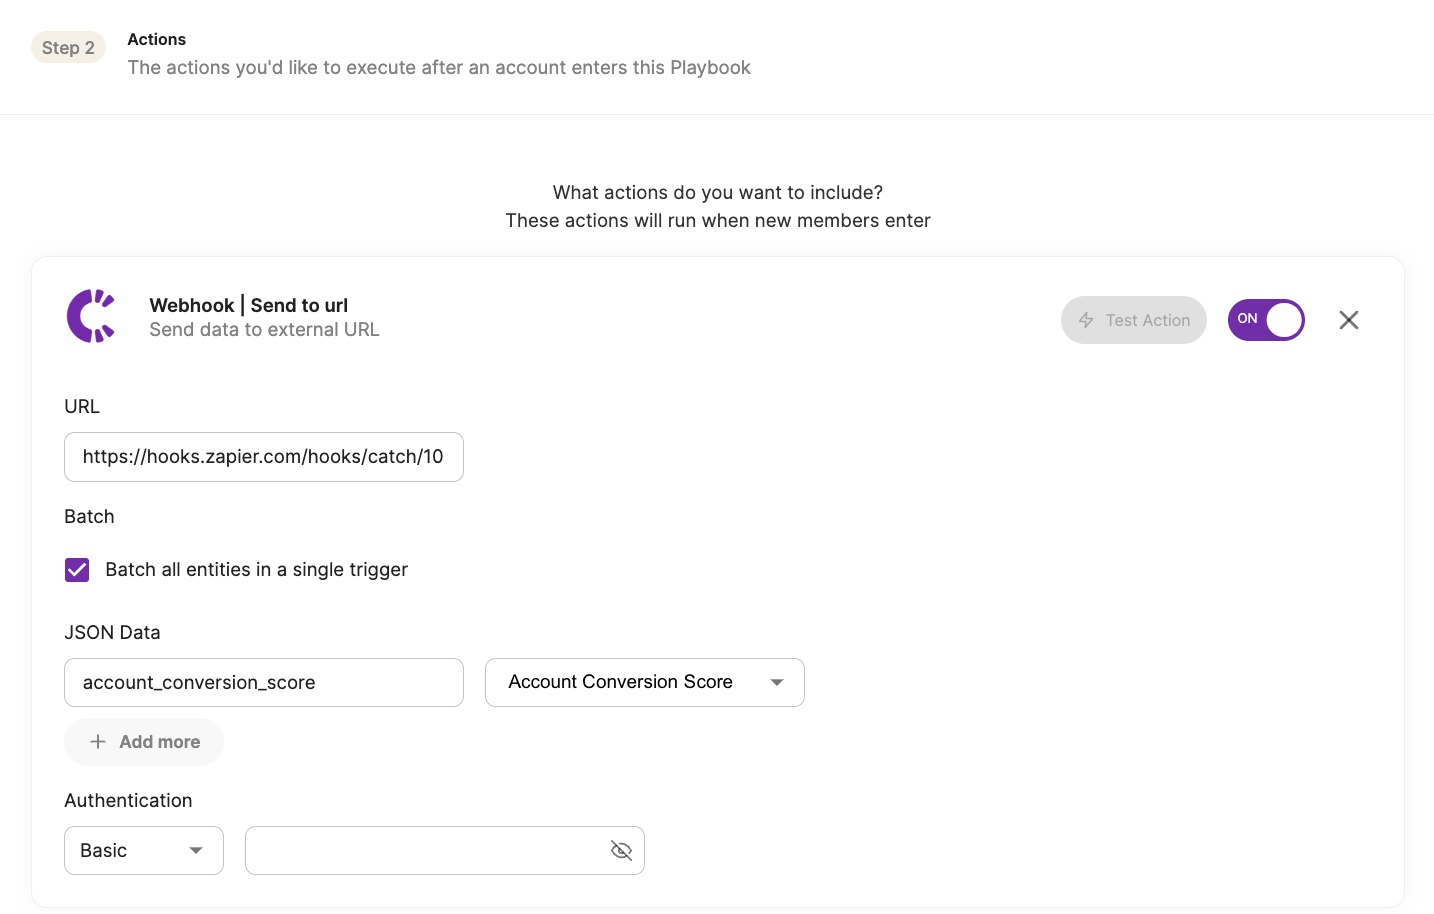The image size is (1434, 914).
Task: Remove the Webhook action with X icon
Action: click(x=1348, y=320)
